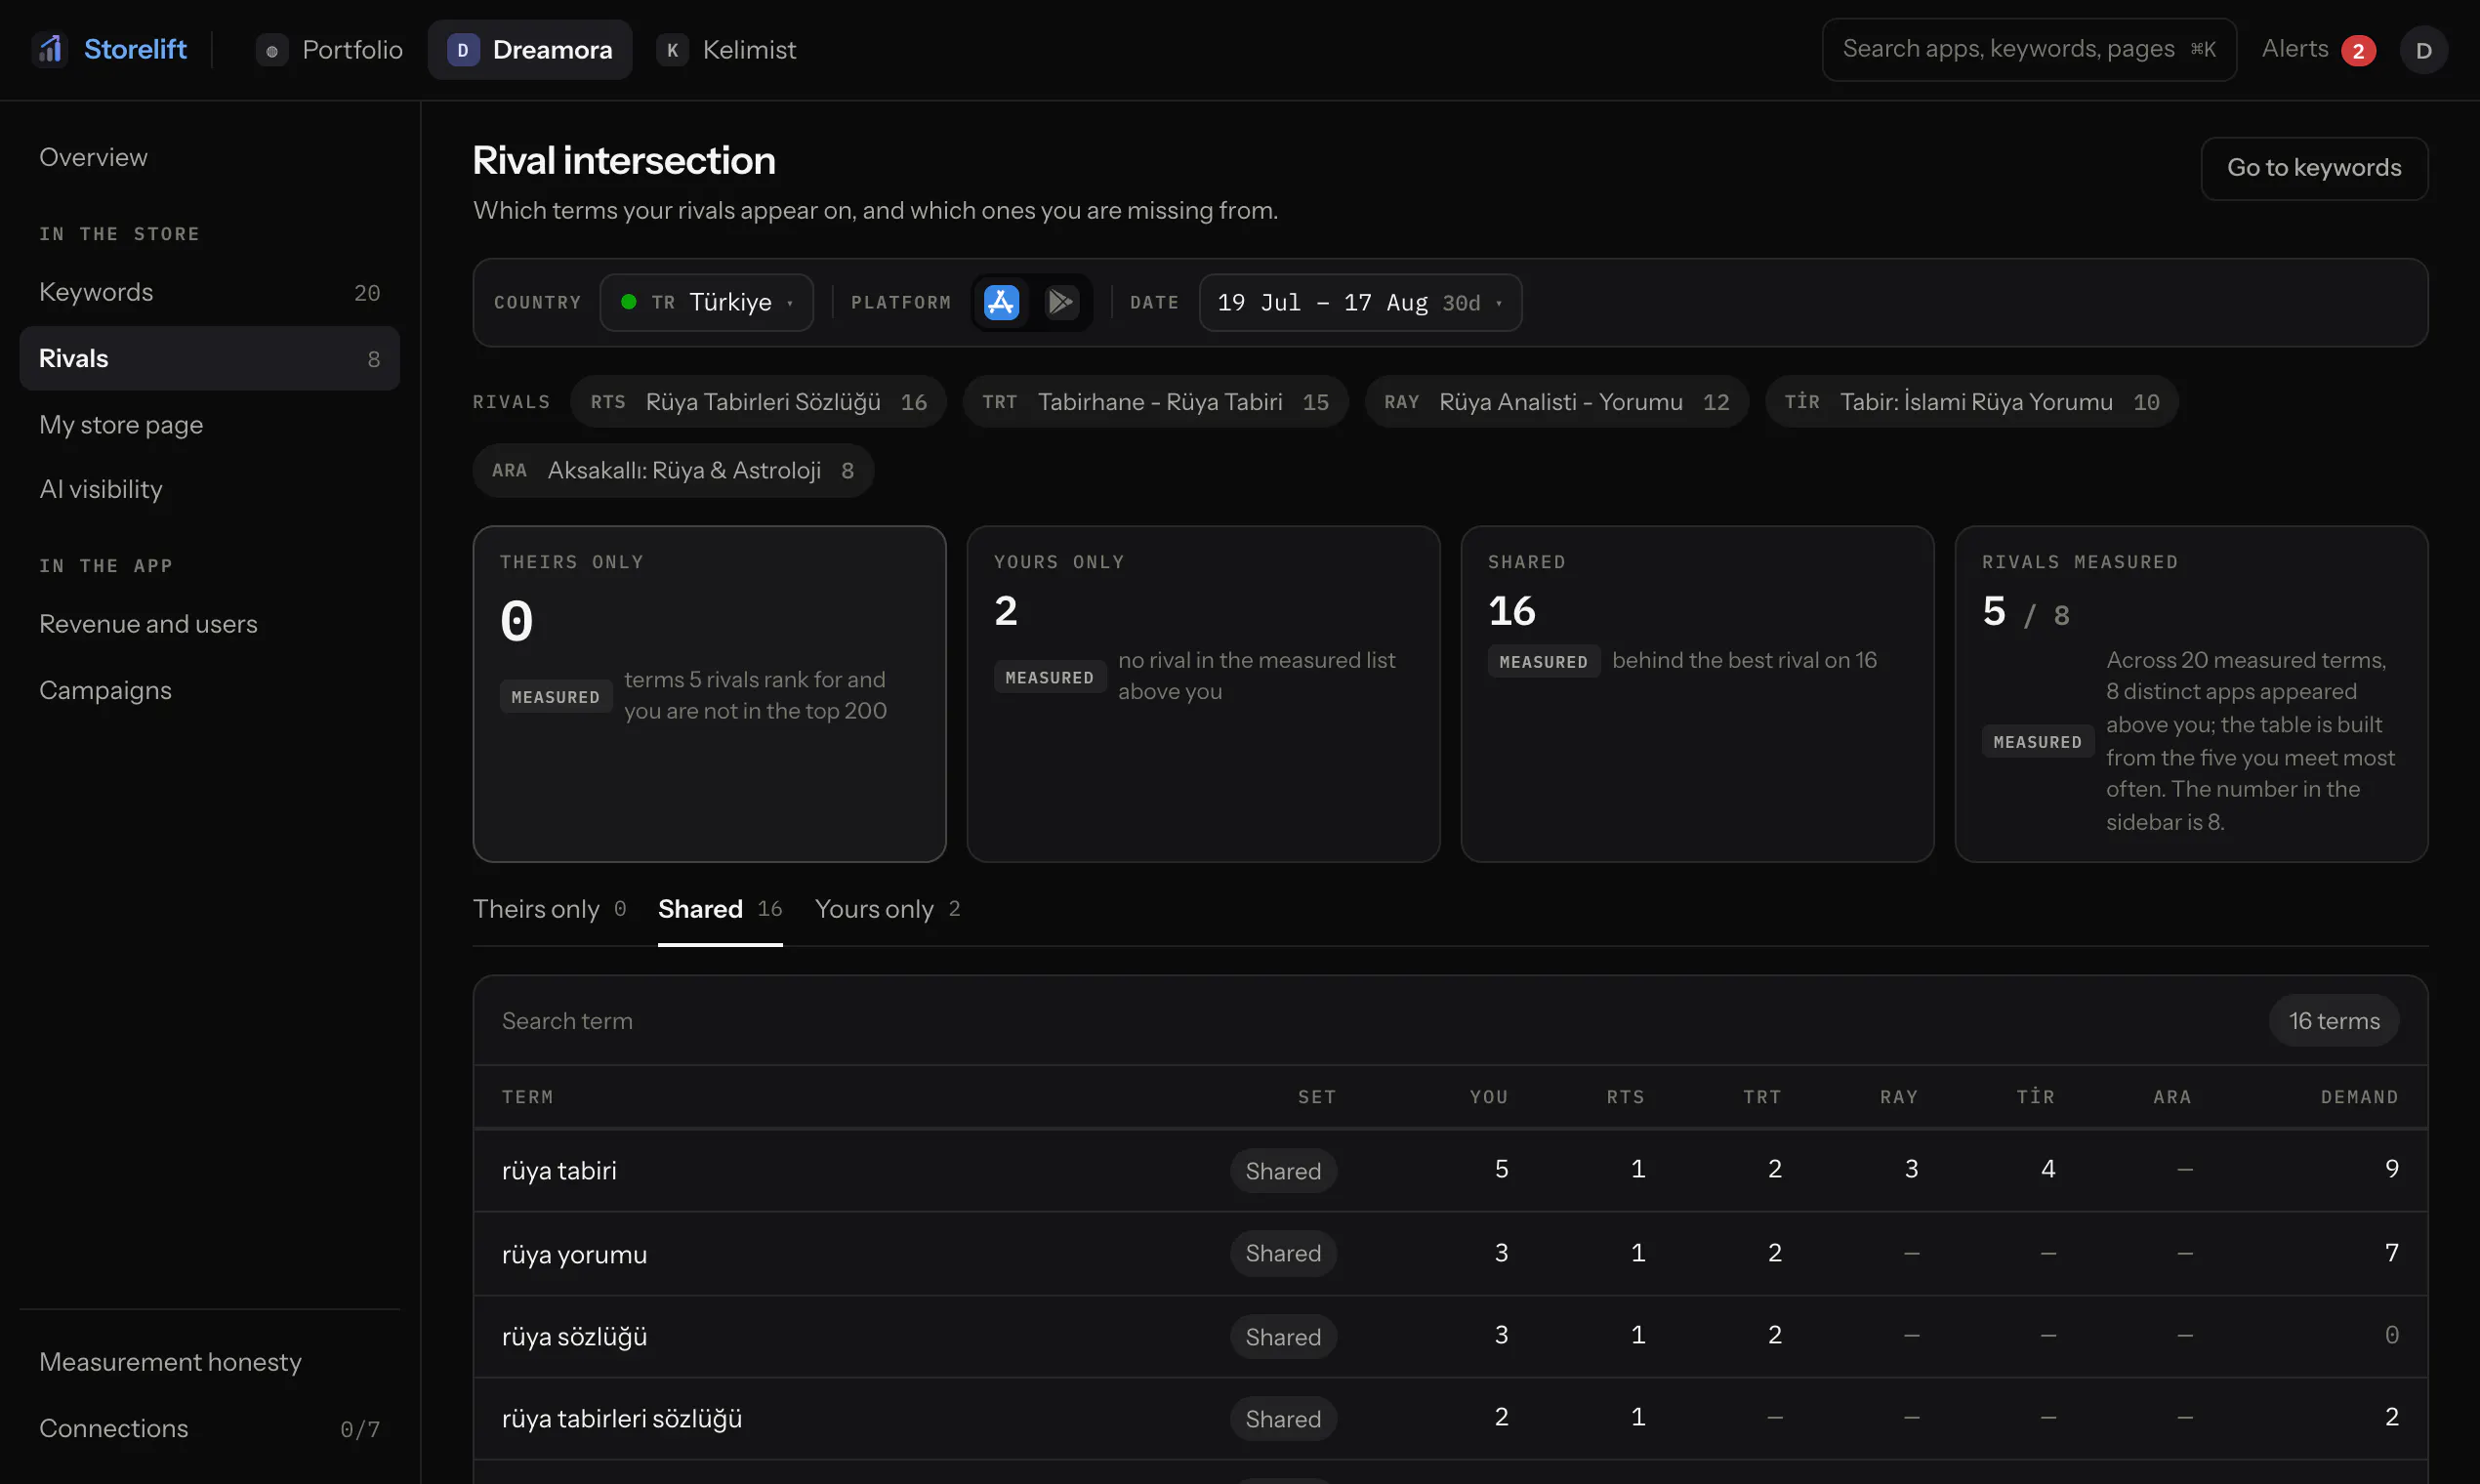Viewport: 2480px width, 1484px height.
Task: Open the user avatar D menu
Action: coord(2423,50)
